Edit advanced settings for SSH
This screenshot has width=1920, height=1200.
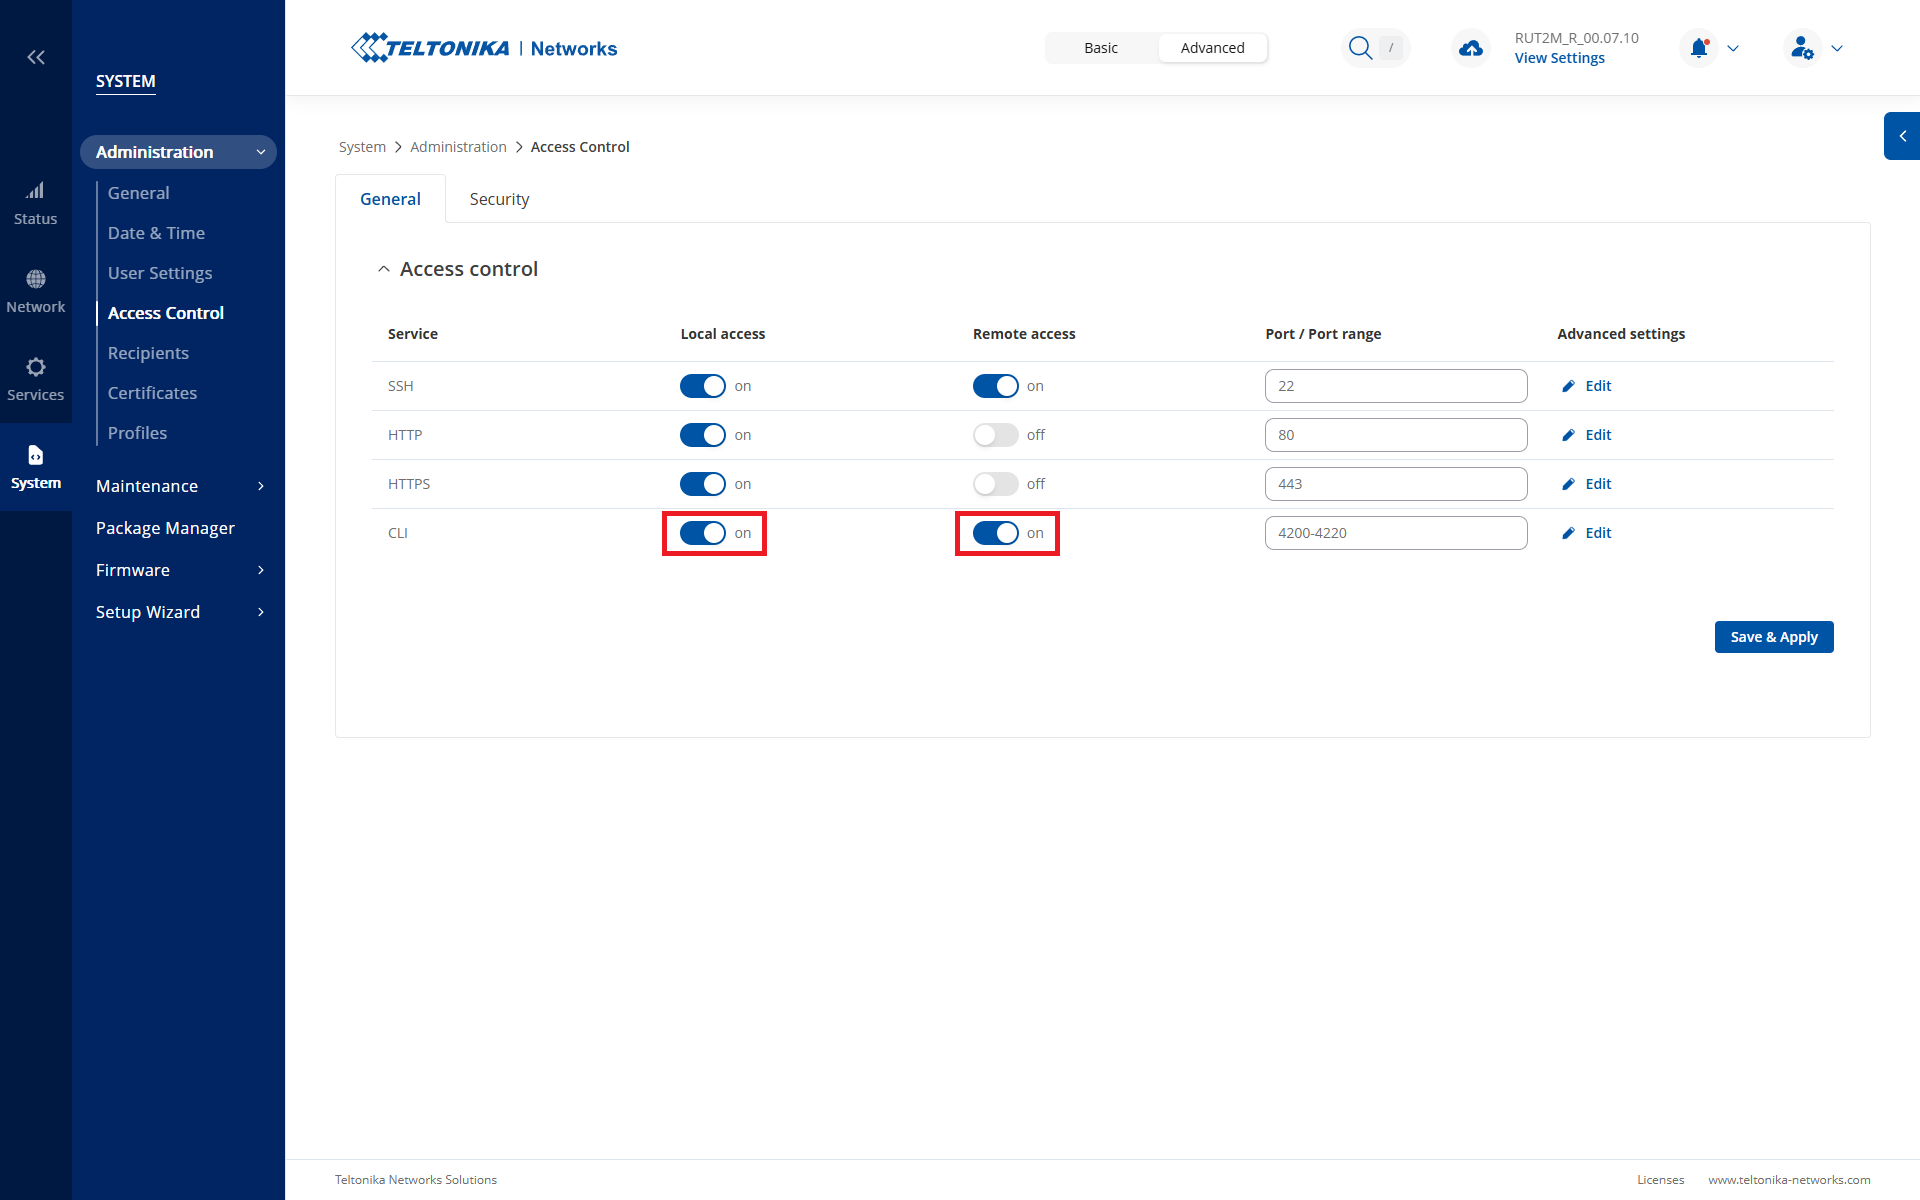(x=1587, y=386)
